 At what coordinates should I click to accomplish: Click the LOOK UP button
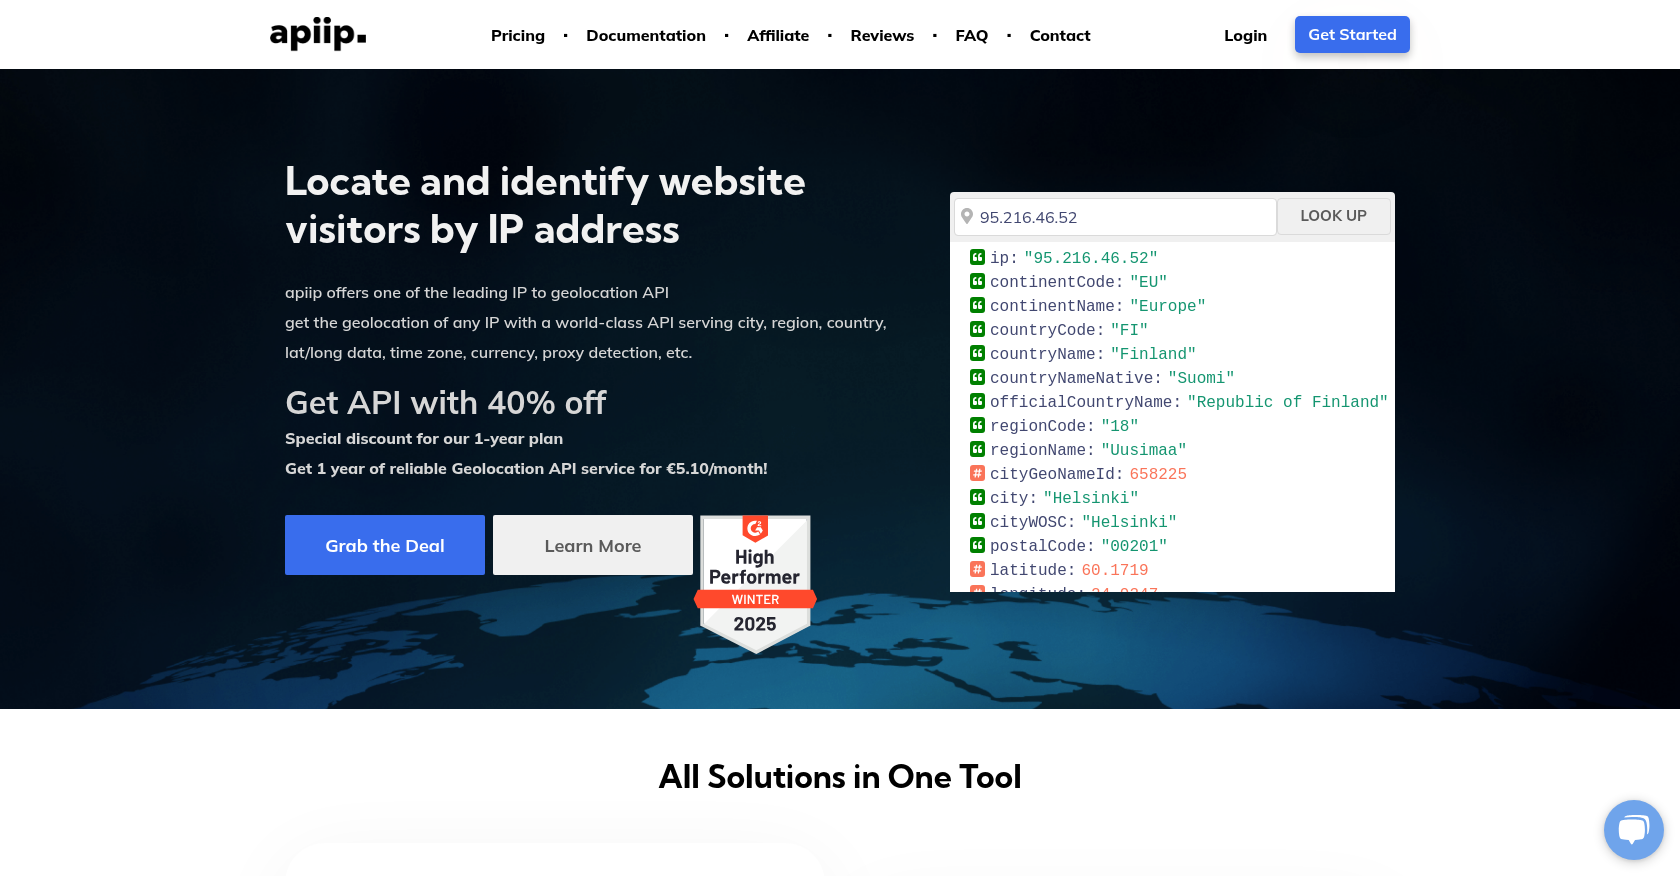pyautogui.click(x=1333, y=216)
